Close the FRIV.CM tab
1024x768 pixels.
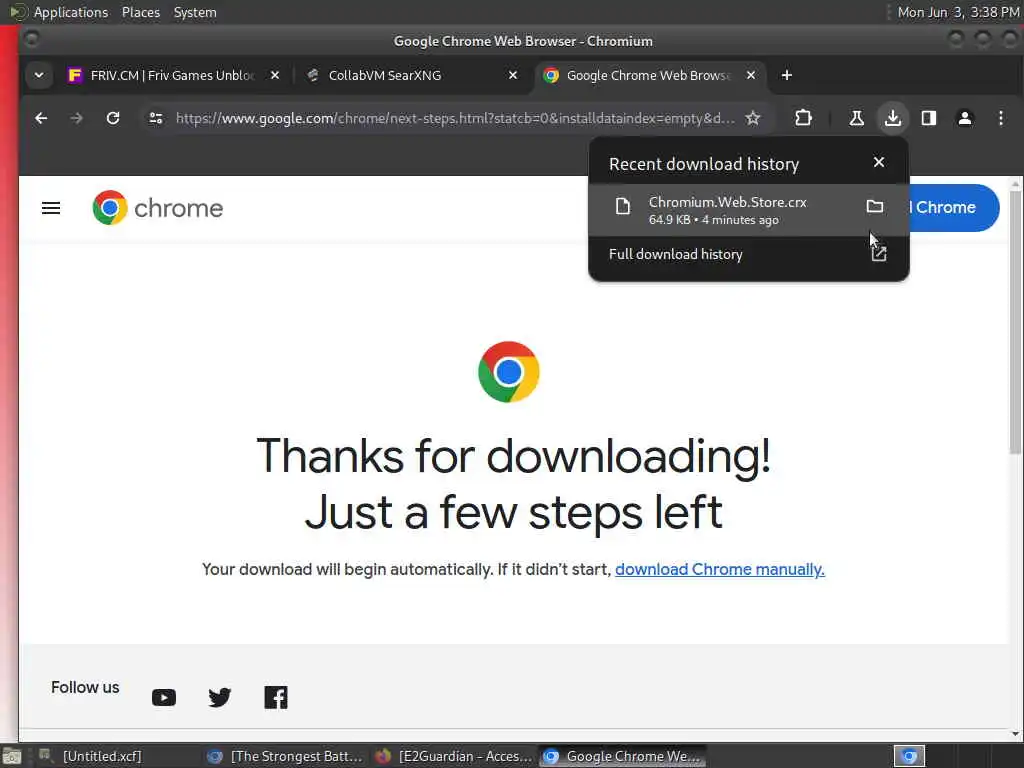pos(275,76)
